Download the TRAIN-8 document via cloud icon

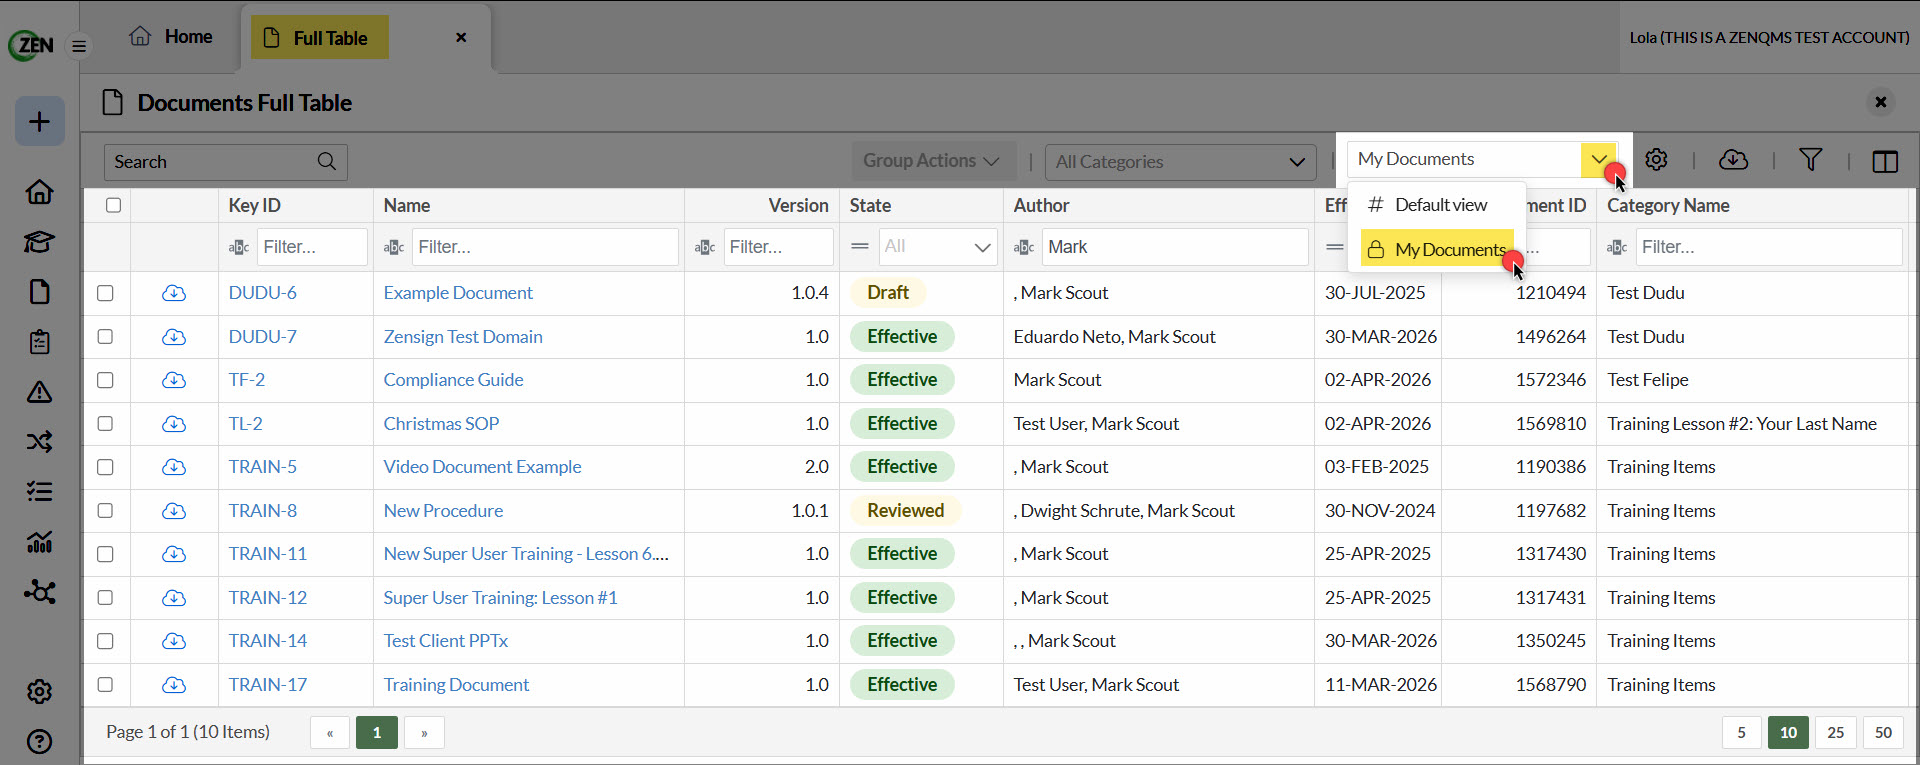coord(174,511)
